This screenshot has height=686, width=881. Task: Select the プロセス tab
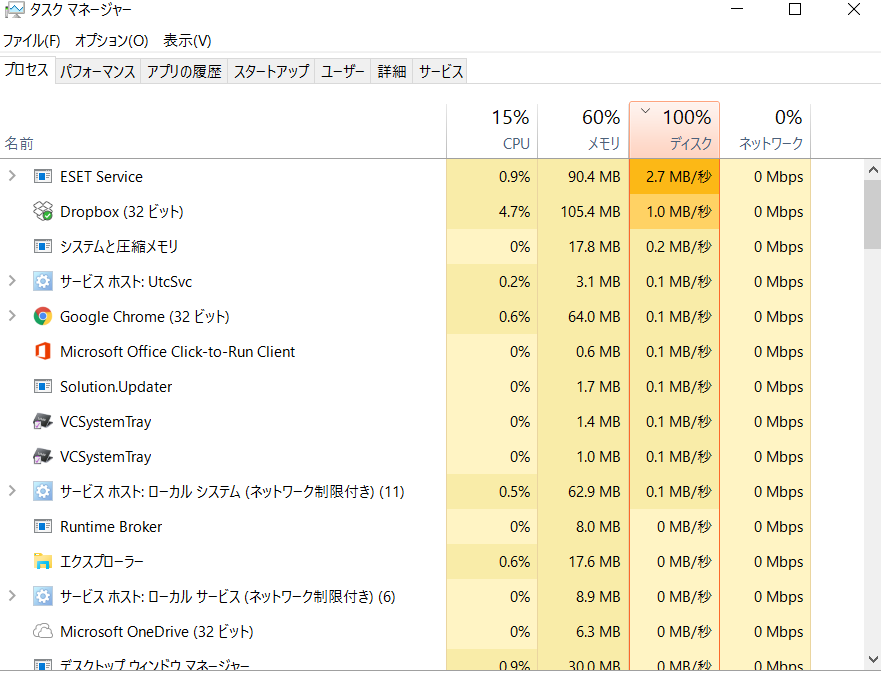(27, 70)
